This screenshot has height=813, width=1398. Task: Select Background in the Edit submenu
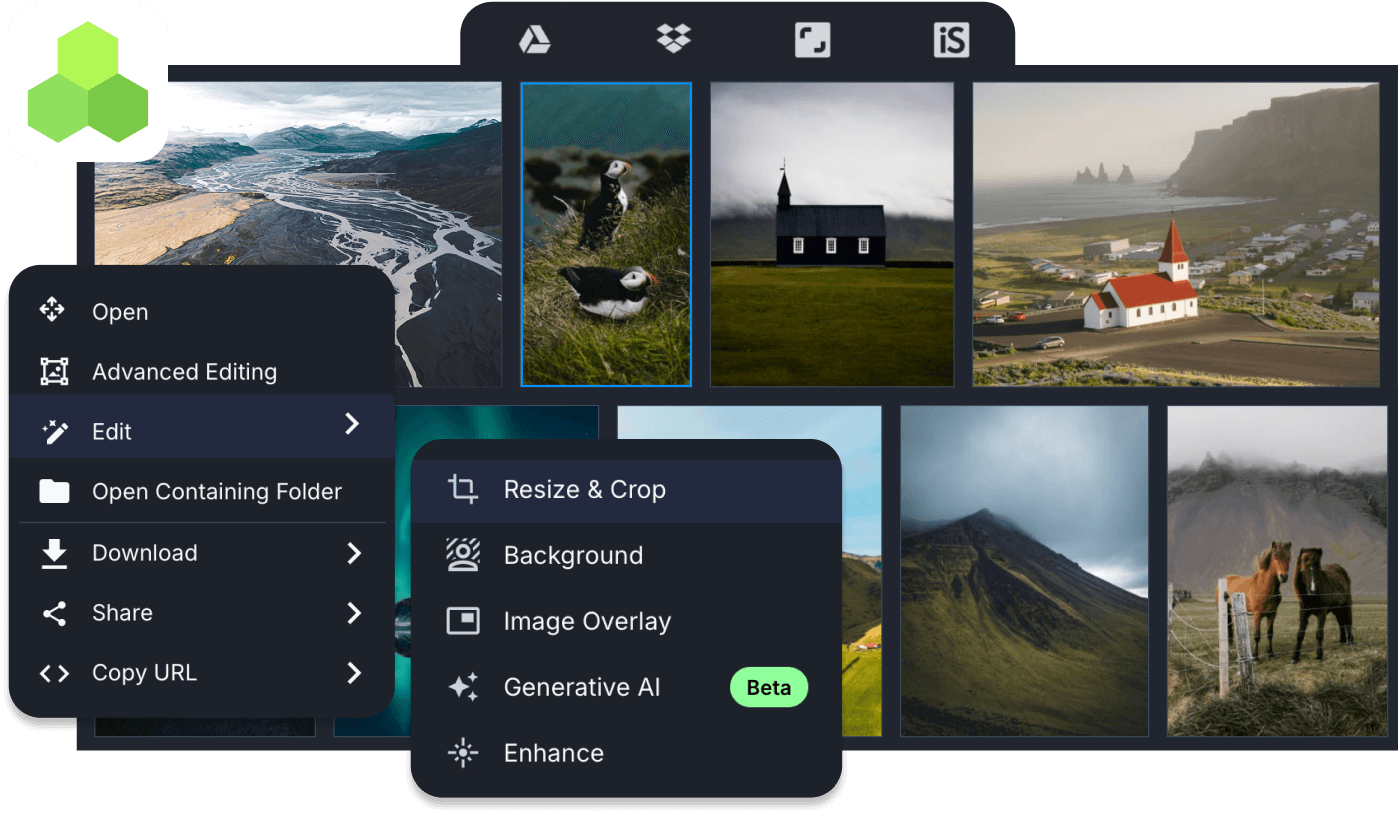[626, 555]
